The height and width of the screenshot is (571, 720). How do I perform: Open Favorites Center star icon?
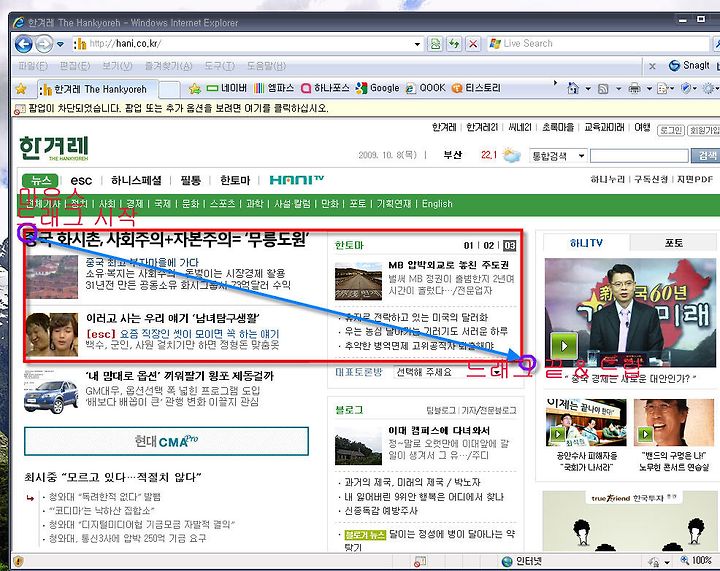[21, 89]
